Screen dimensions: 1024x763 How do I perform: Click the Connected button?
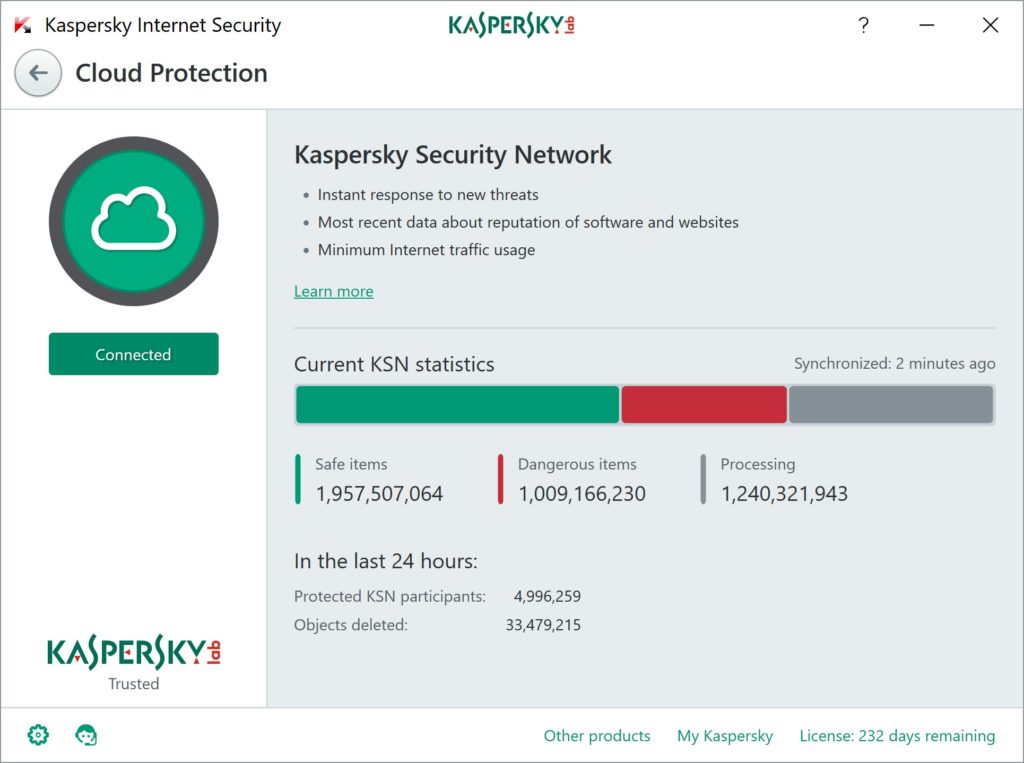(x=134, y=354)
